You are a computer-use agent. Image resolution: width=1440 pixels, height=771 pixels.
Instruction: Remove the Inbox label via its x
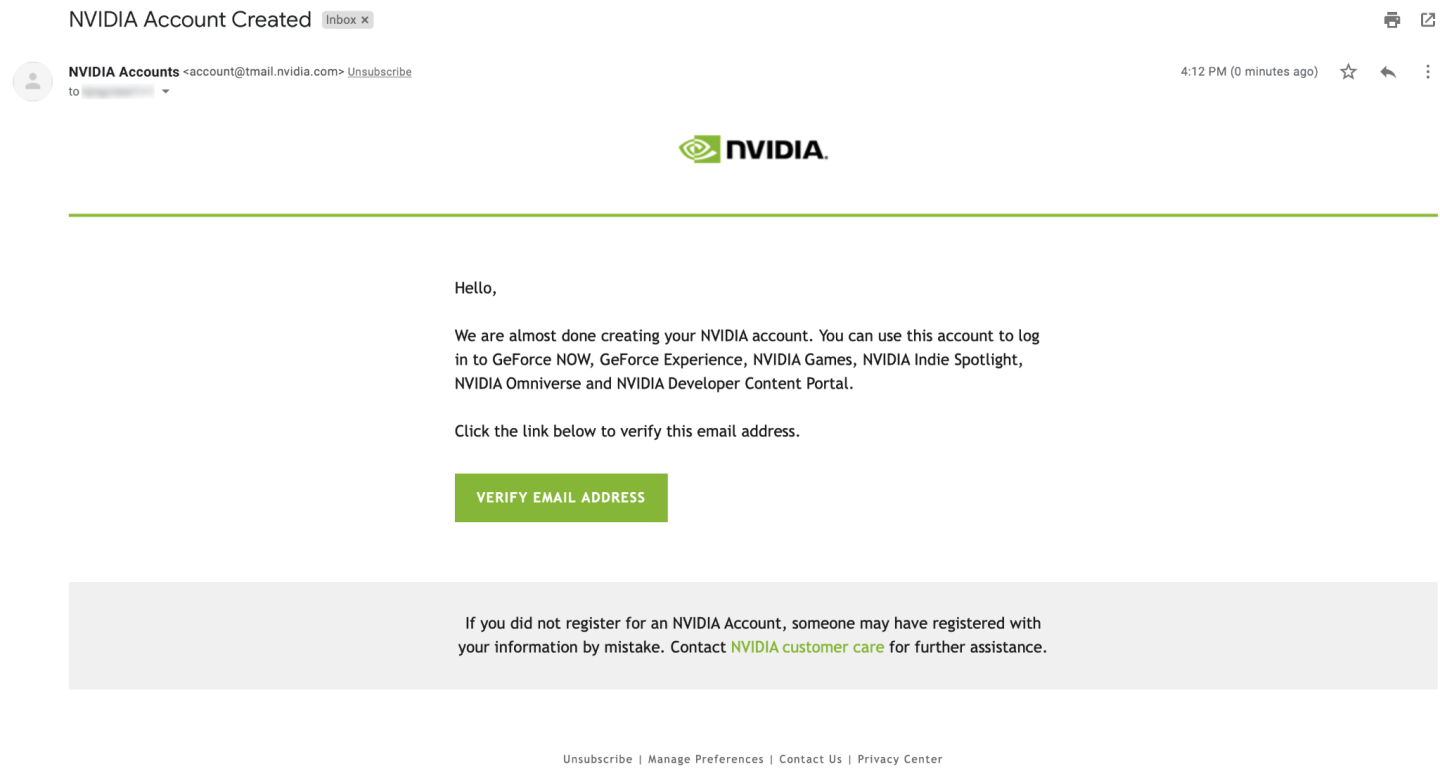[364, 19]
